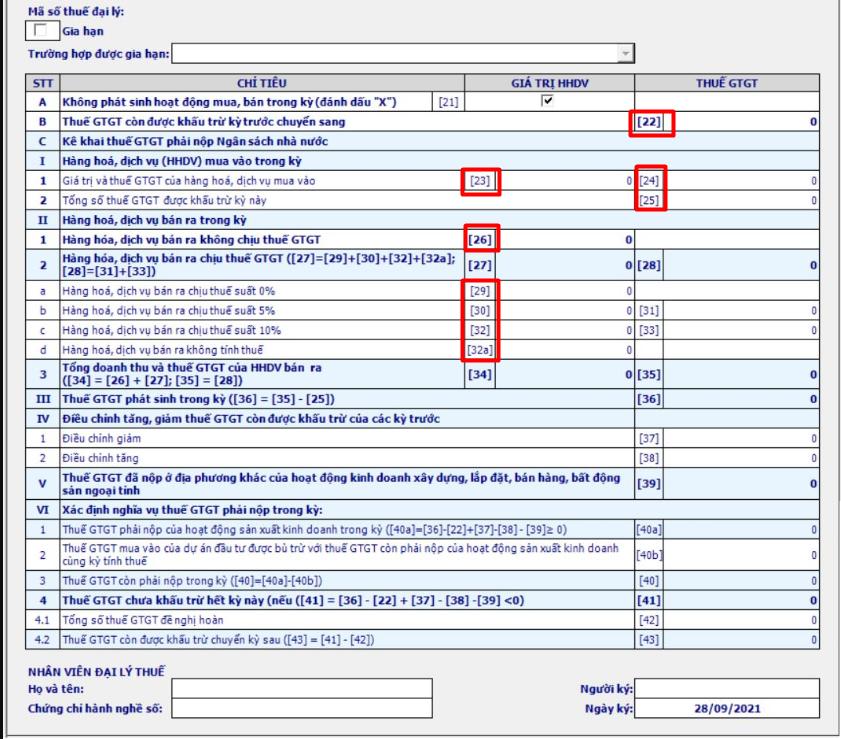
Task: Click the STT column header
Action: coord(43,83)
